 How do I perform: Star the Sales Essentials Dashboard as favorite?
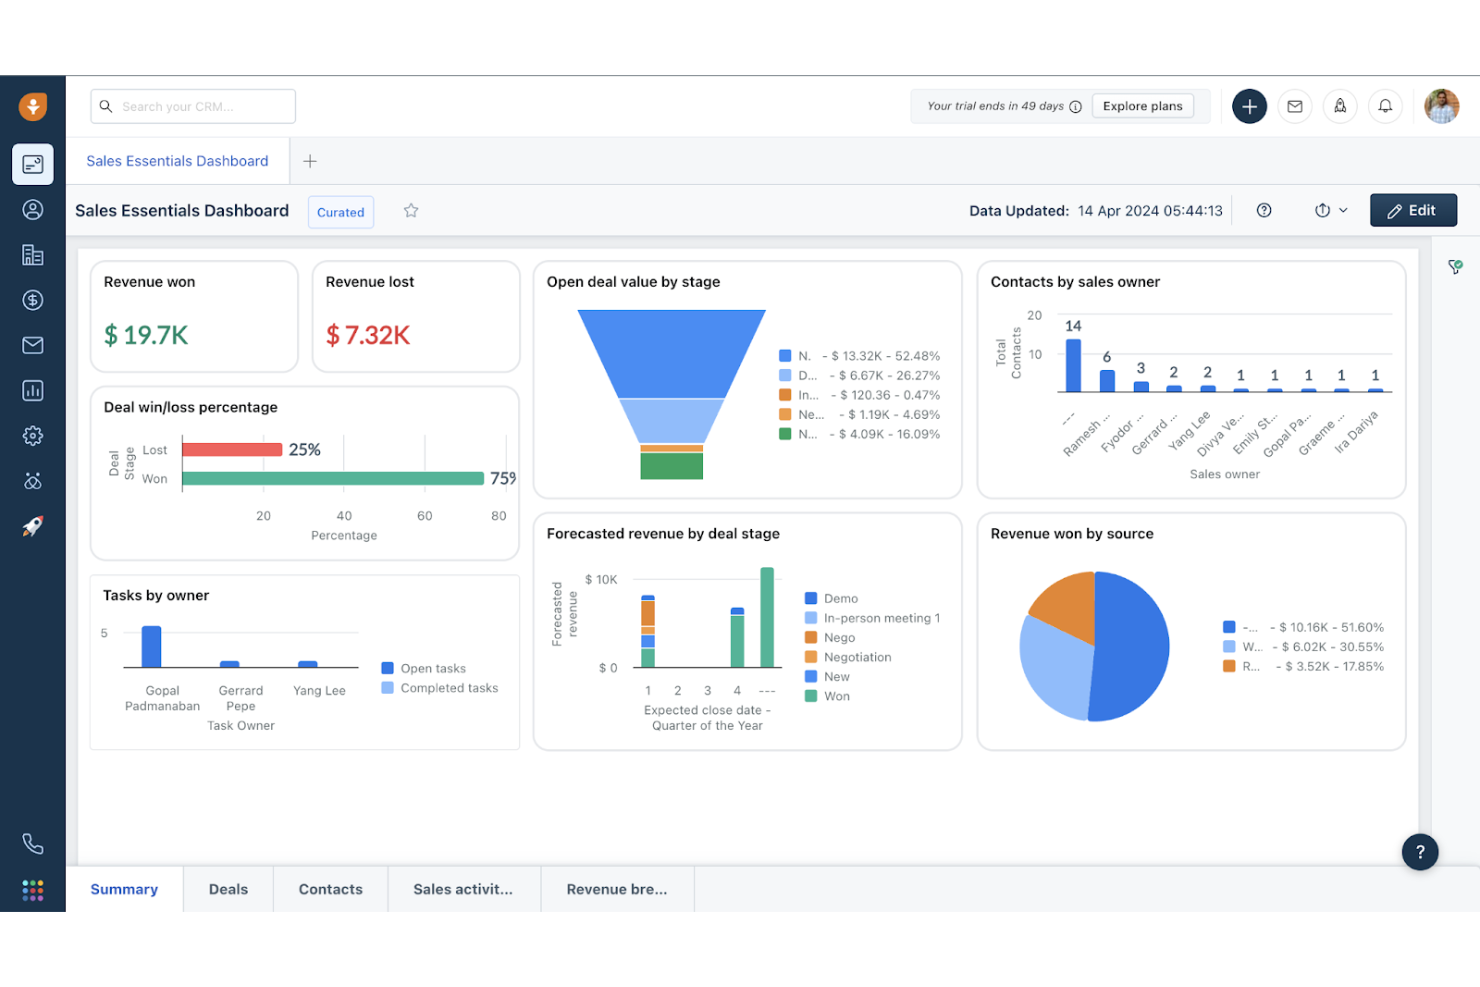[x=410, y=211]
